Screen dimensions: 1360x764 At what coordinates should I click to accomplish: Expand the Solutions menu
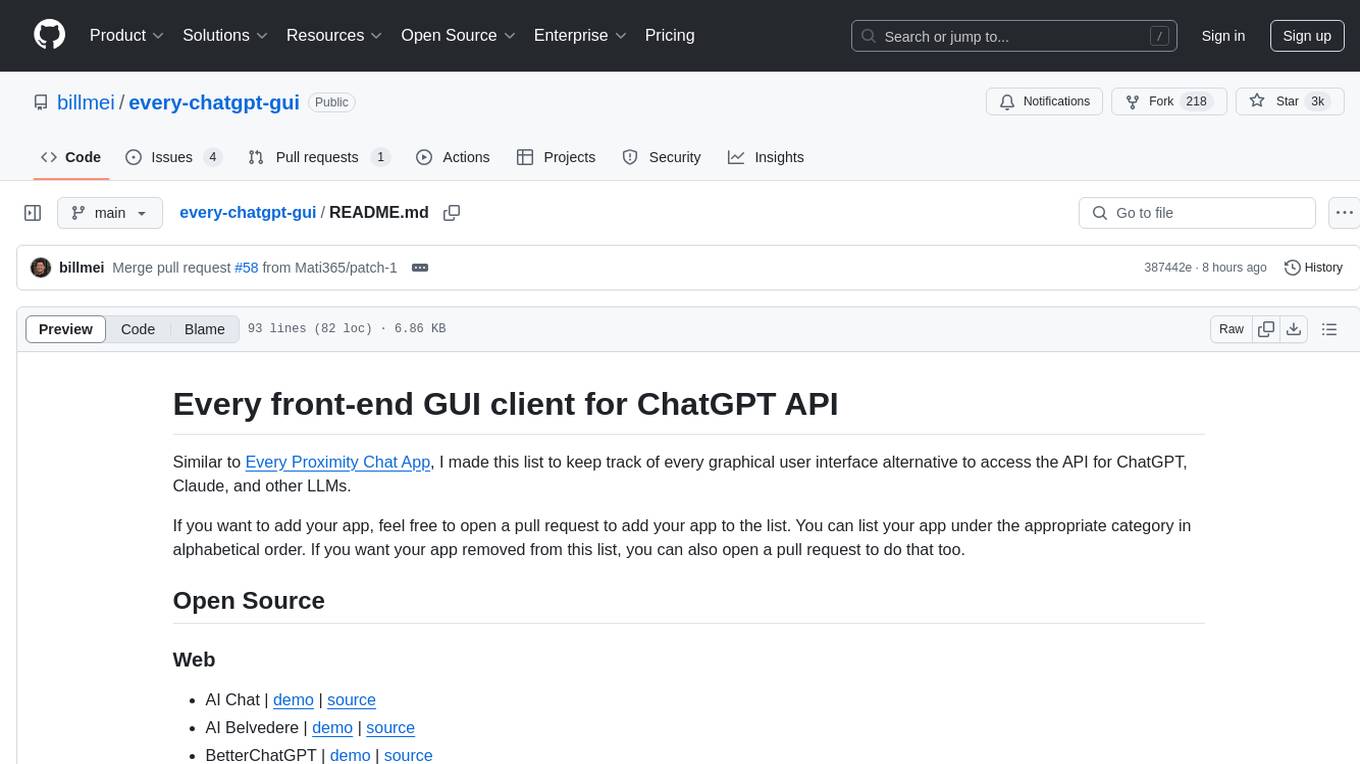click(x=225, y=35)
